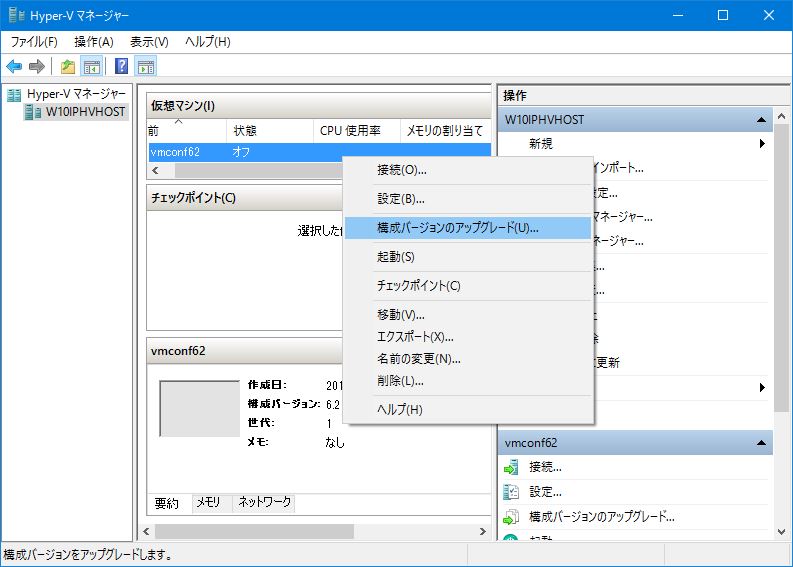Sort by メモリの割り当て column header
Image resolution: width=793 pixels, height=567 pixels.
445,131
